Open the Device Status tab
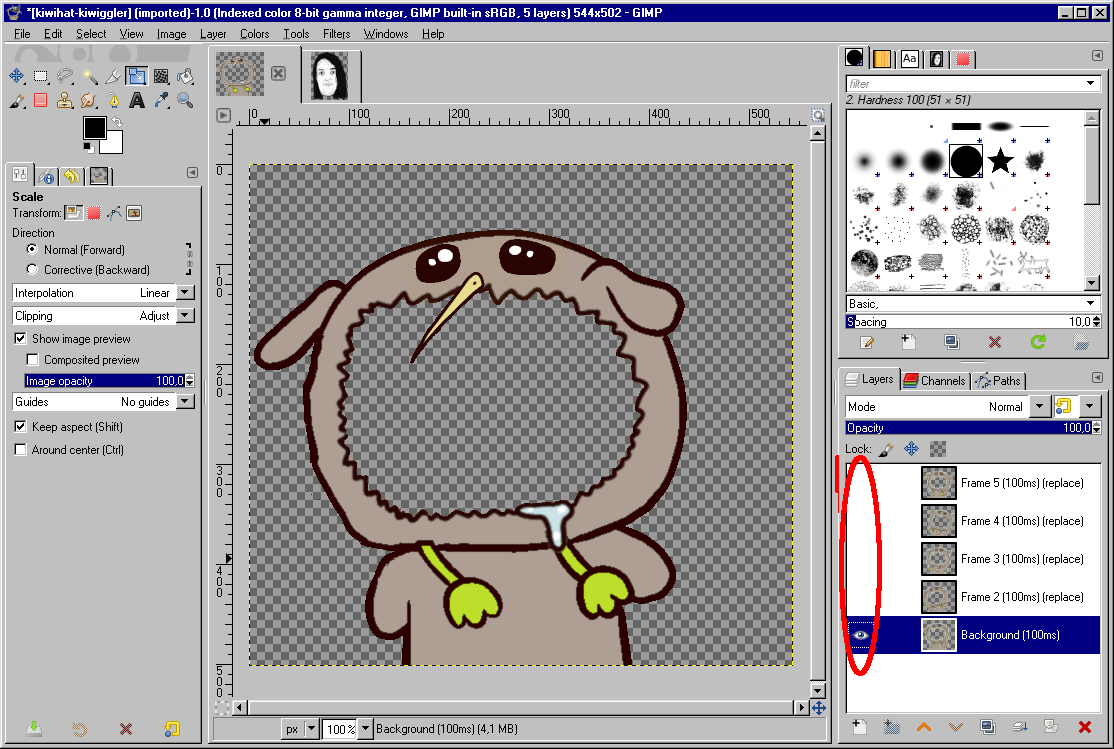This screenshot has width=1114, height=749. pos(47,176)
